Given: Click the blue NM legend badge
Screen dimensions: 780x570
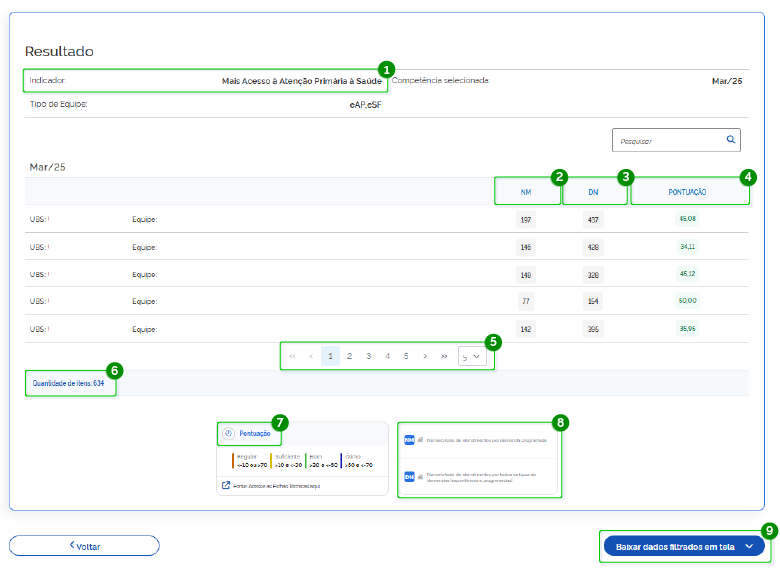Looking at the screenshot, I should pyautogui.click(x=409, y=439).
